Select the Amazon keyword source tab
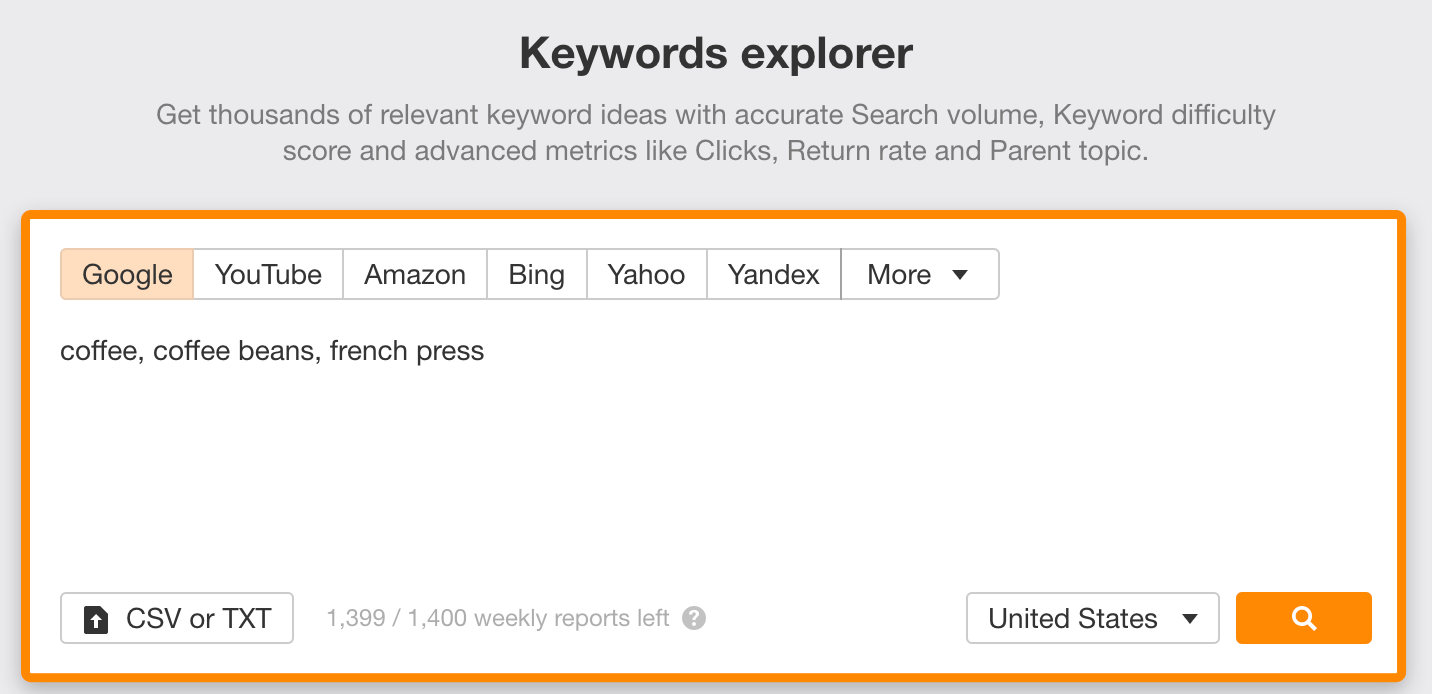1432x694 pixels. pos(414,273)
